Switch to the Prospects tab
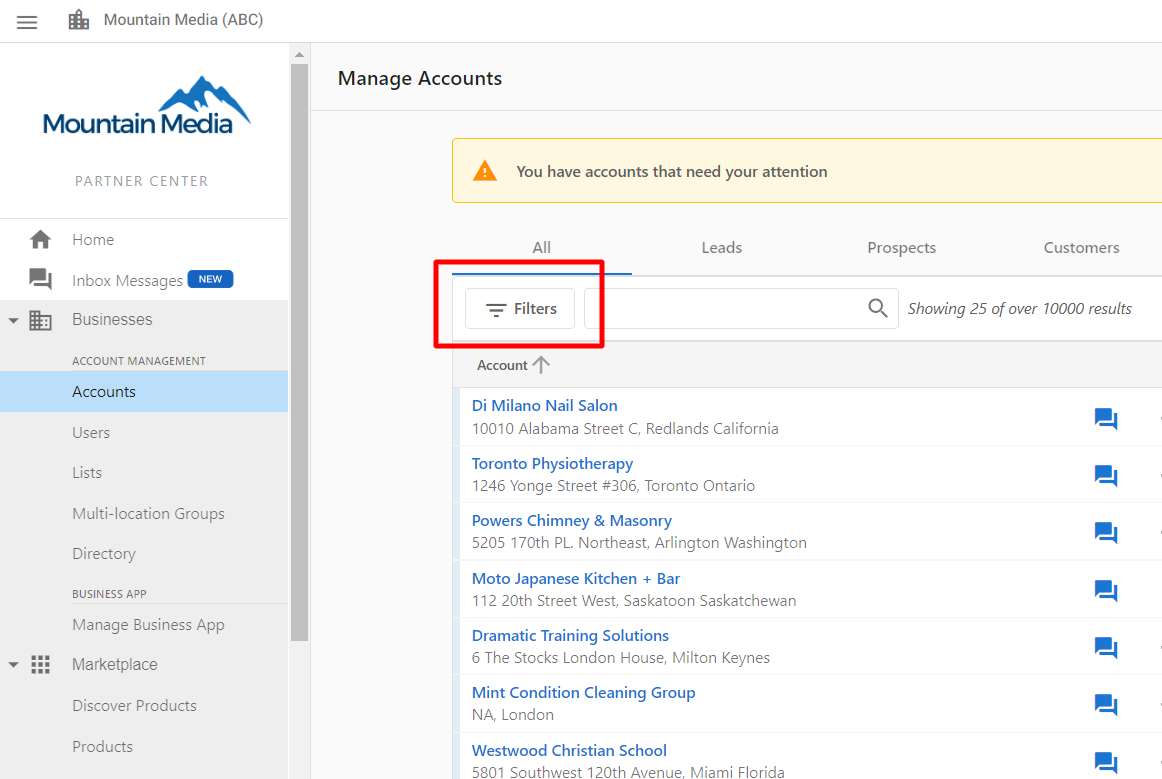 coord(901,248)
